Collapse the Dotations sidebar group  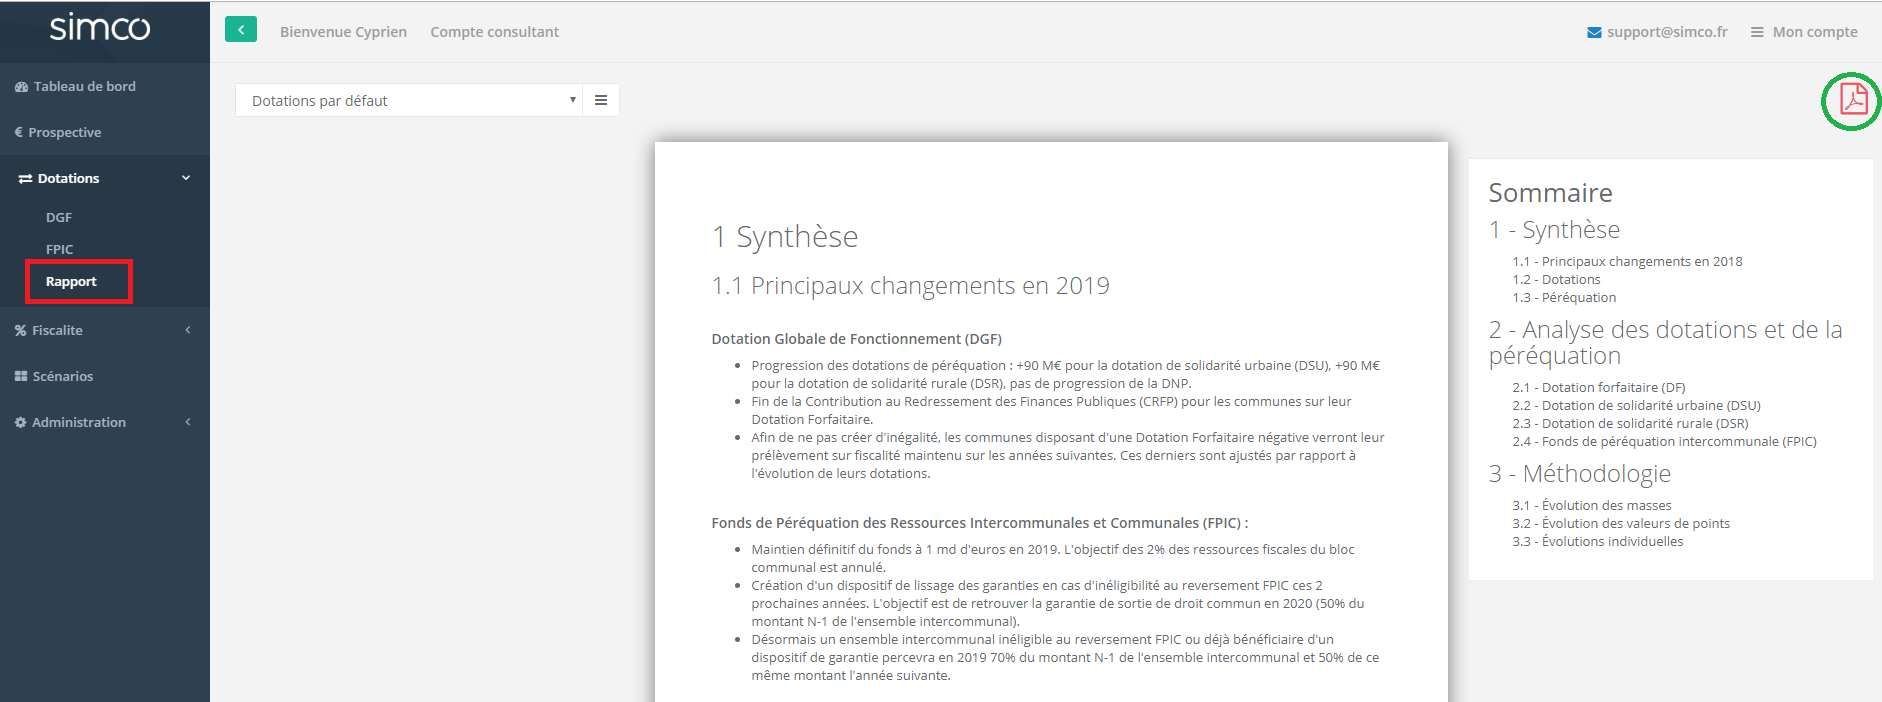185,178
